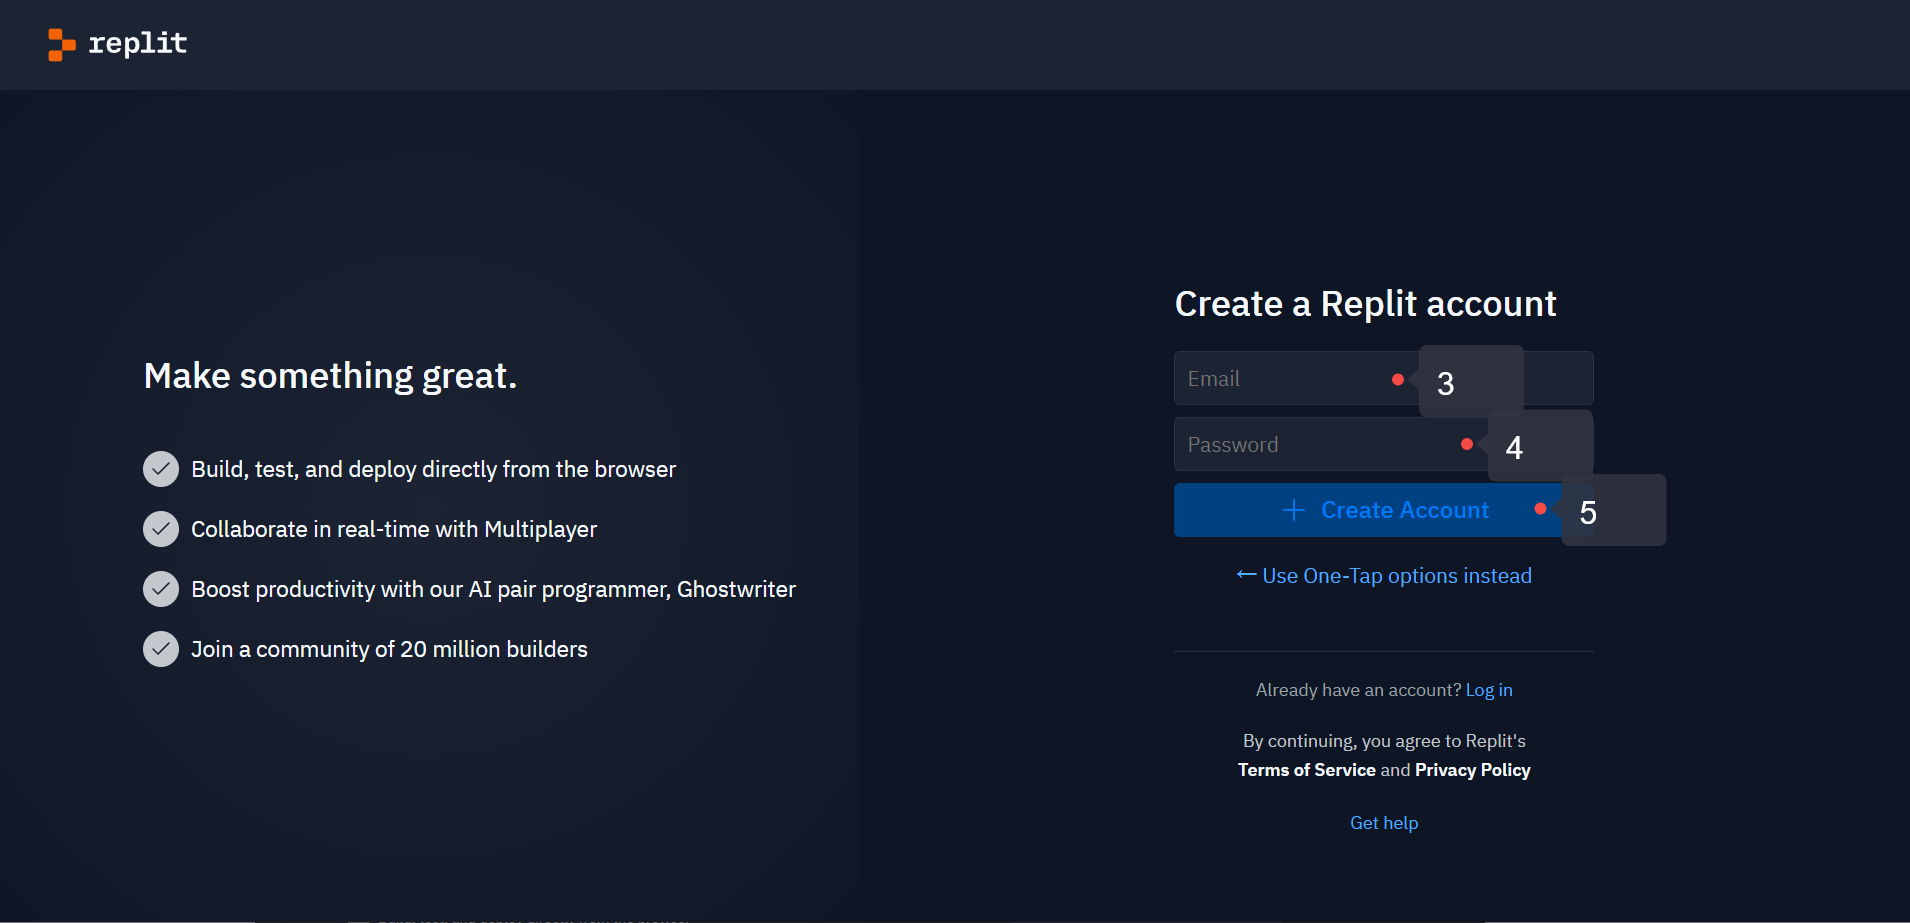Open the Log in link
1910x923 pixels.
[x=1489, y=690]
